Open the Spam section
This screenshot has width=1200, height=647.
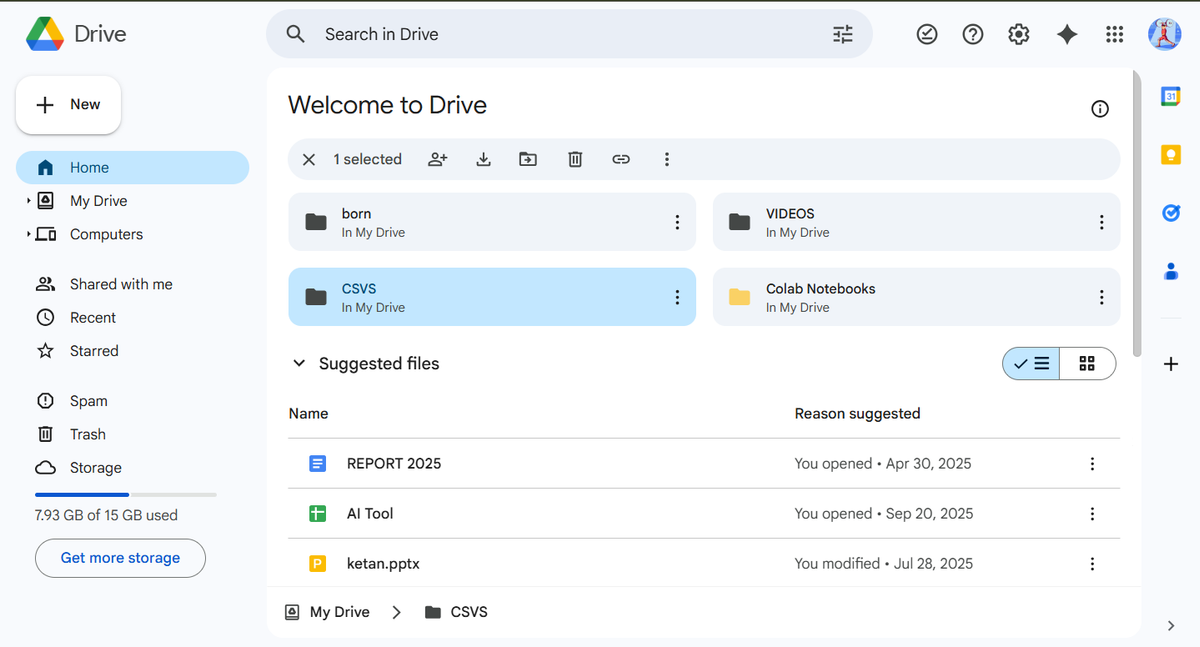coord(88,400)
